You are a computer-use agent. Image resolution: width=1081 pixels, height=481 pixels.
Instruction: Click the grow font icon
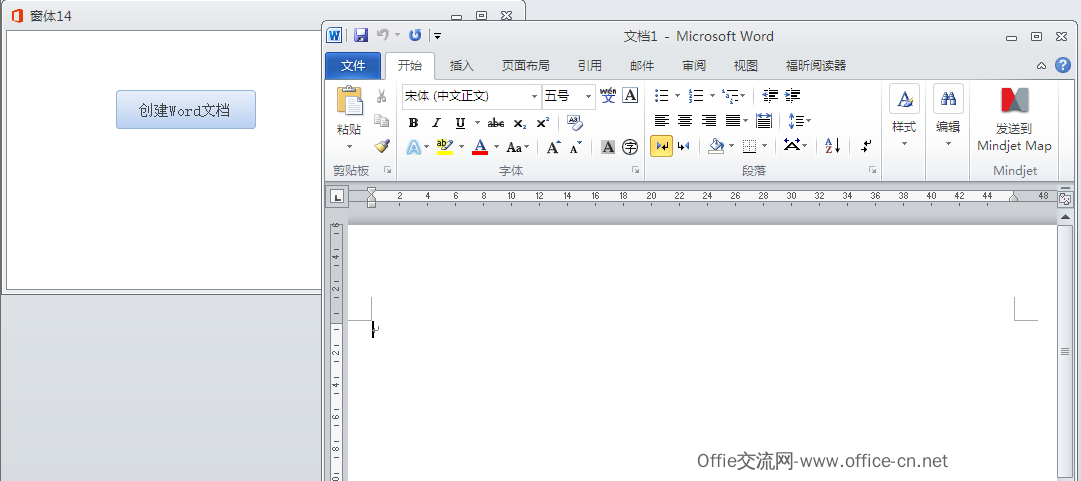tap(554, 147)
